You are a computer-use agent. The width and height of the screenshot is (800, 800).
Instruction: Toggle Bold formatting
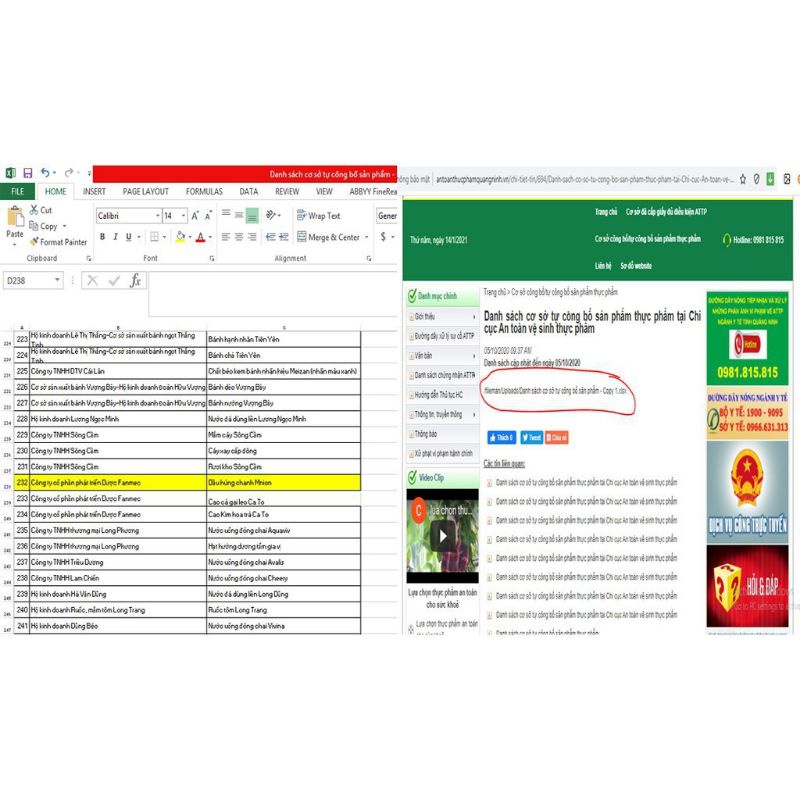coord(103,237)
